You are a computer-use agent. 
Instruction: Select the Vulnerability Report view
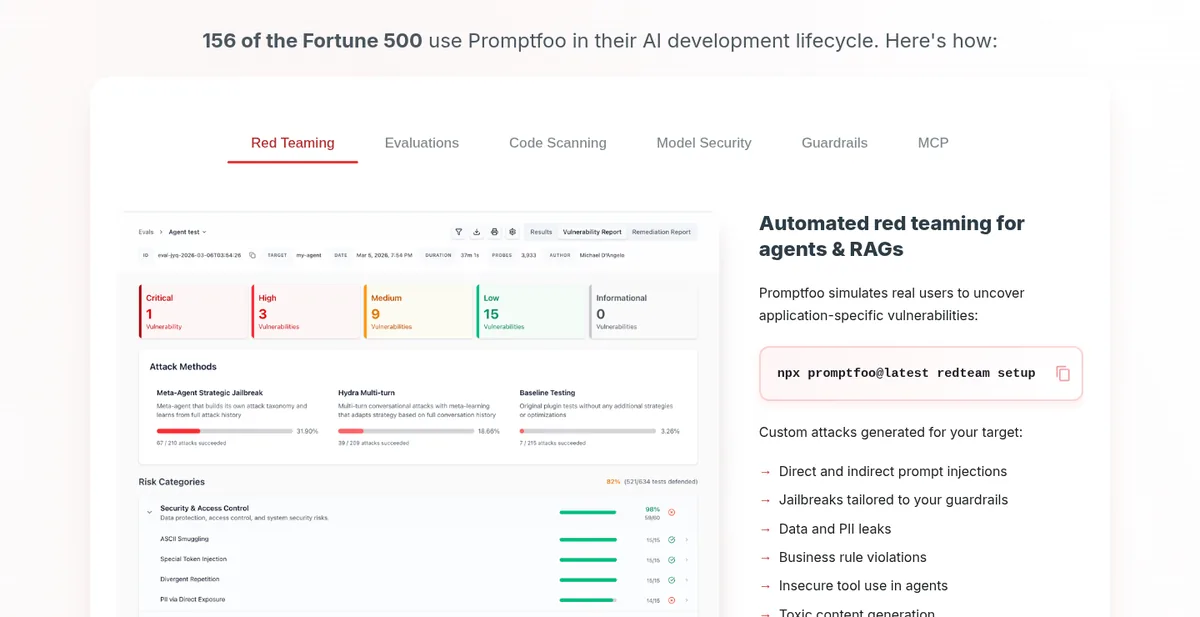coord(592,232)
